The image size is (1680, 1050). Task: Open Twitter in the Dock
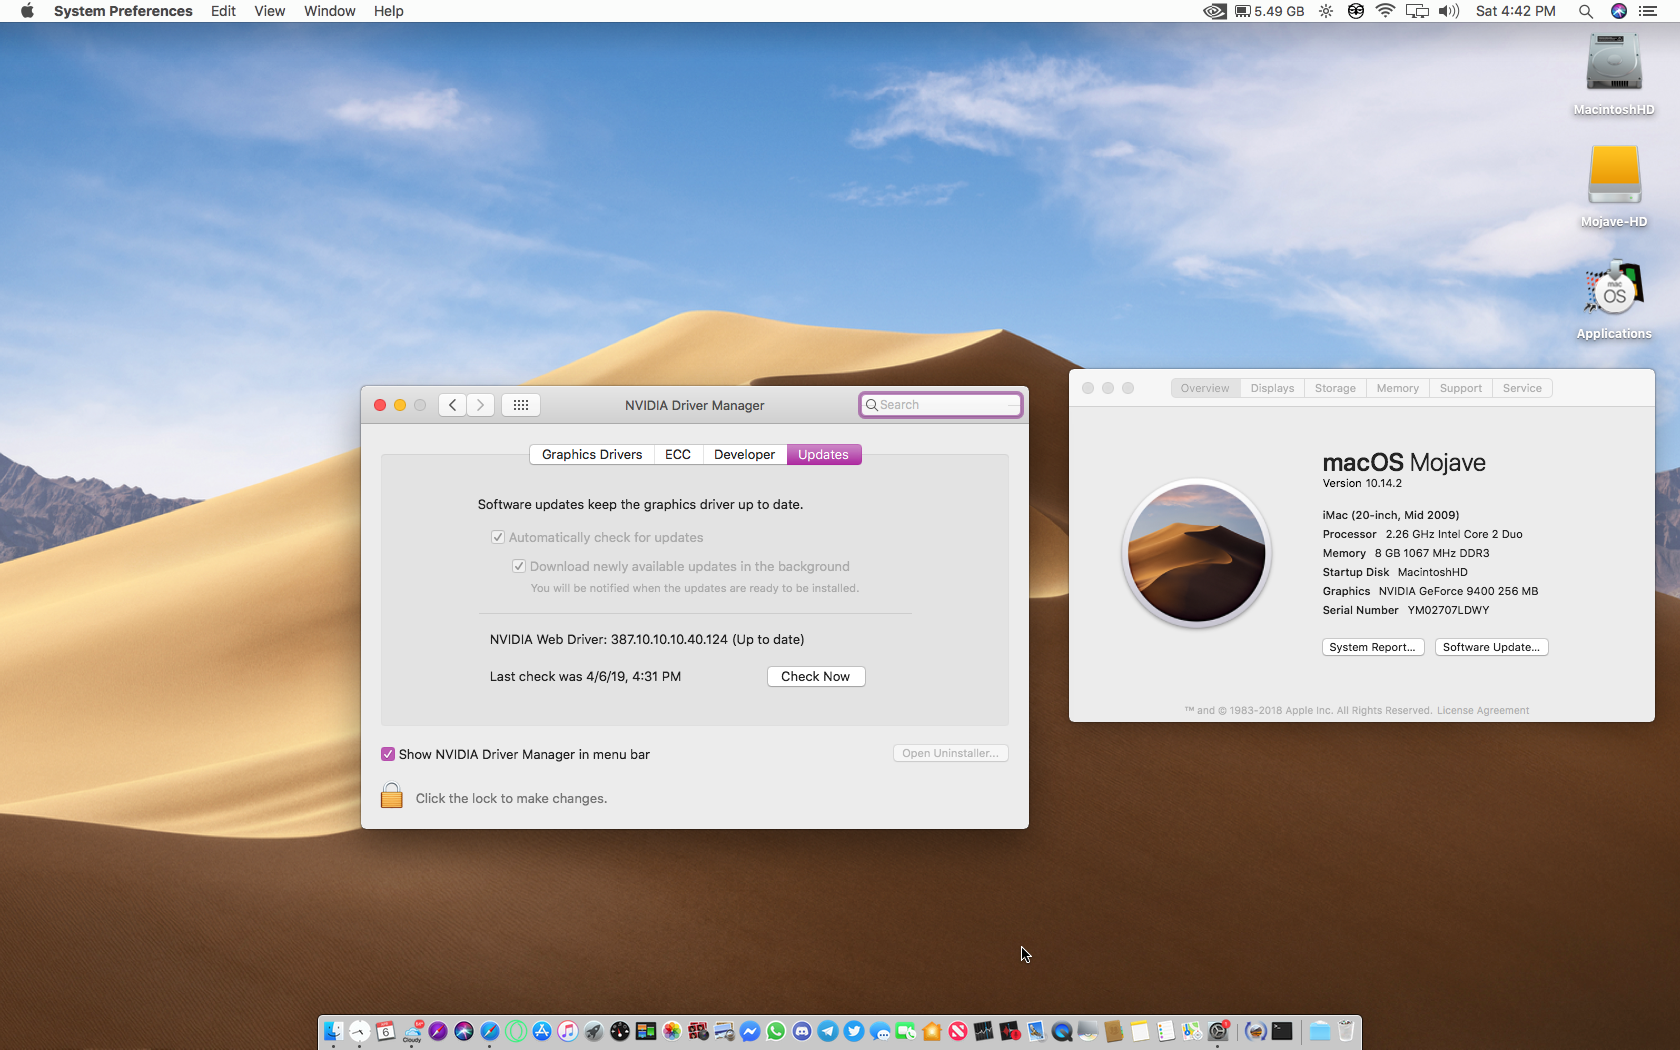coord(854,1031)
